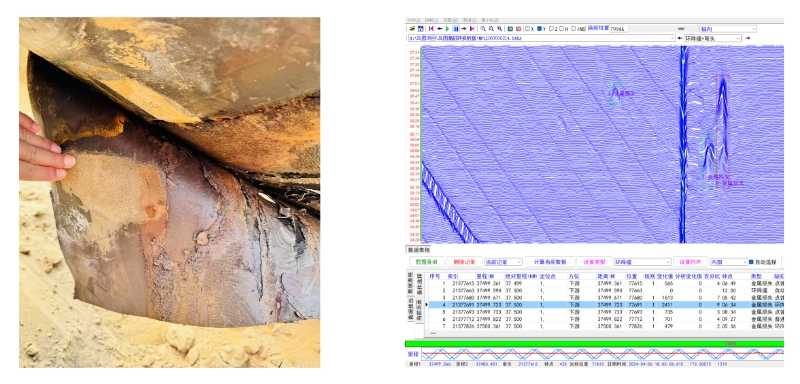Select the 数据表格 tab
800x384 pixels.
click(x=418, y=249)
